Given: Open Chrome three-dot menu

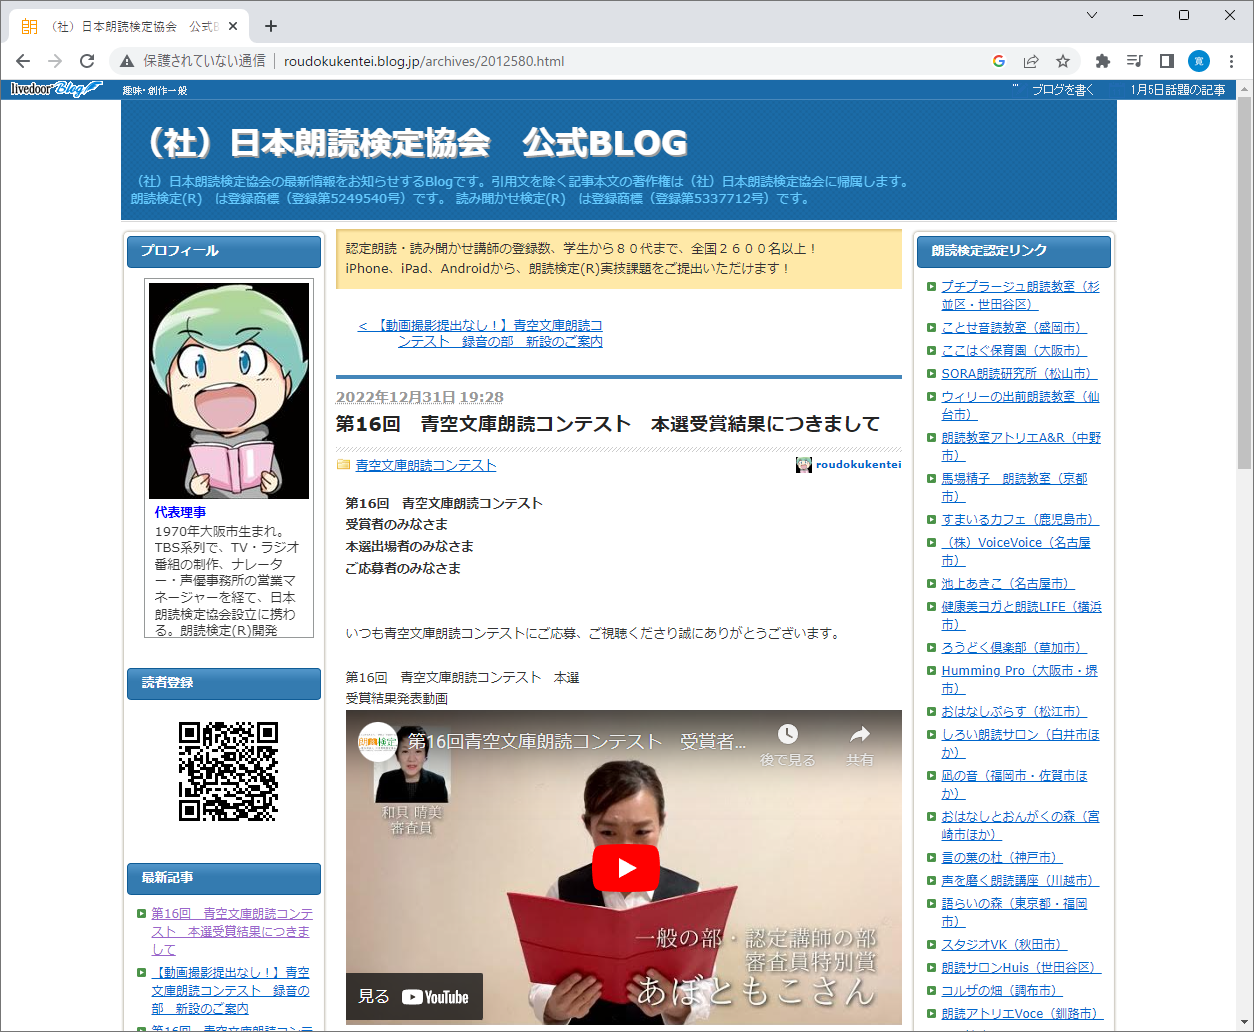Looking at the screenshot, I should 1231,61.
